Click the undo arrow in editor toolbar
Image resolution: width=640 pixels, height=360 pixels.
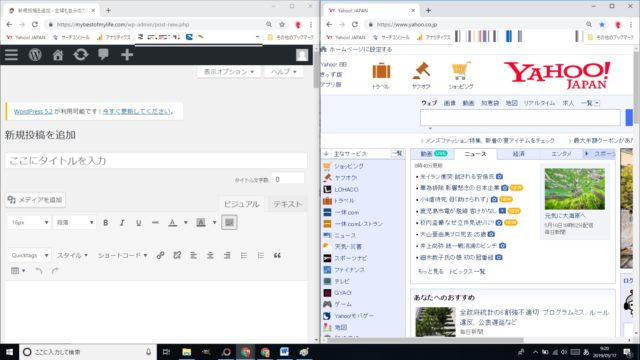(39, 271)
